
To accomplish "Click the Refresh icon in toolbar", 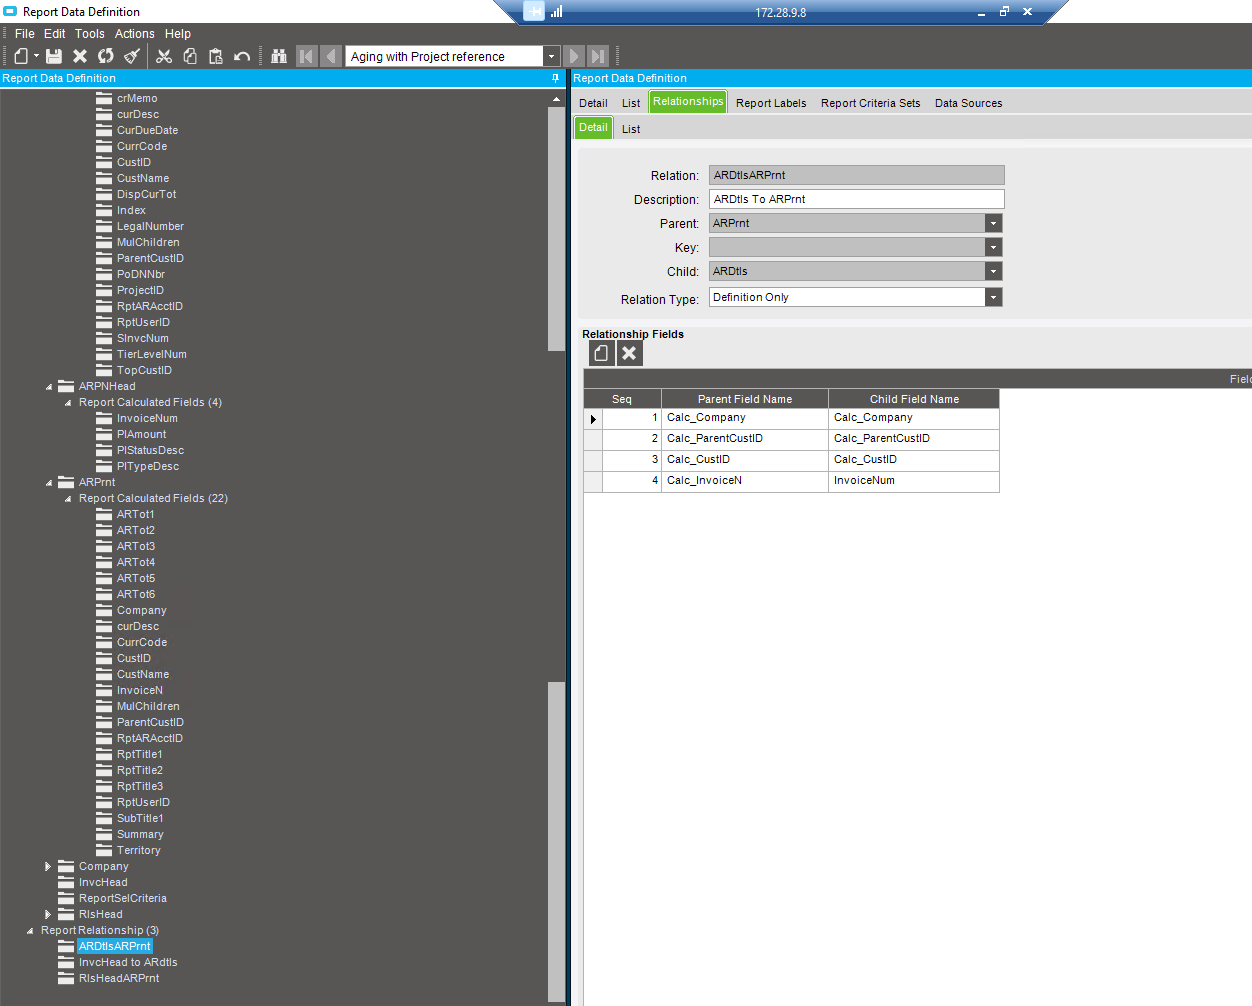I will (x=106, y=56).
